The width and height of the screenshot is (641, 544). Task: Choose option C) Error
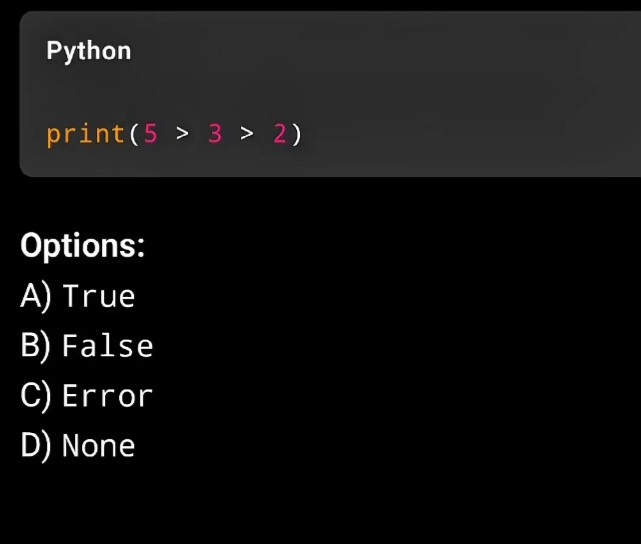(x=87, y=396)
